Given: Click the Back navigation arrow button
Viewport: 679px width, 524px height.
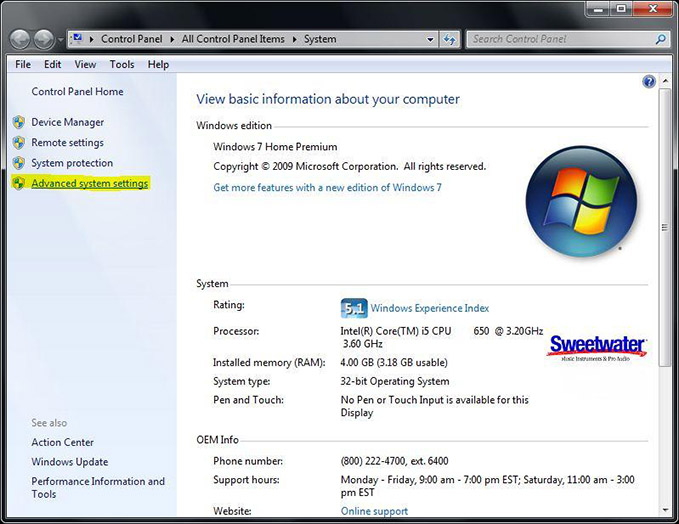Looking at the screenshot, I should (19, 39).
